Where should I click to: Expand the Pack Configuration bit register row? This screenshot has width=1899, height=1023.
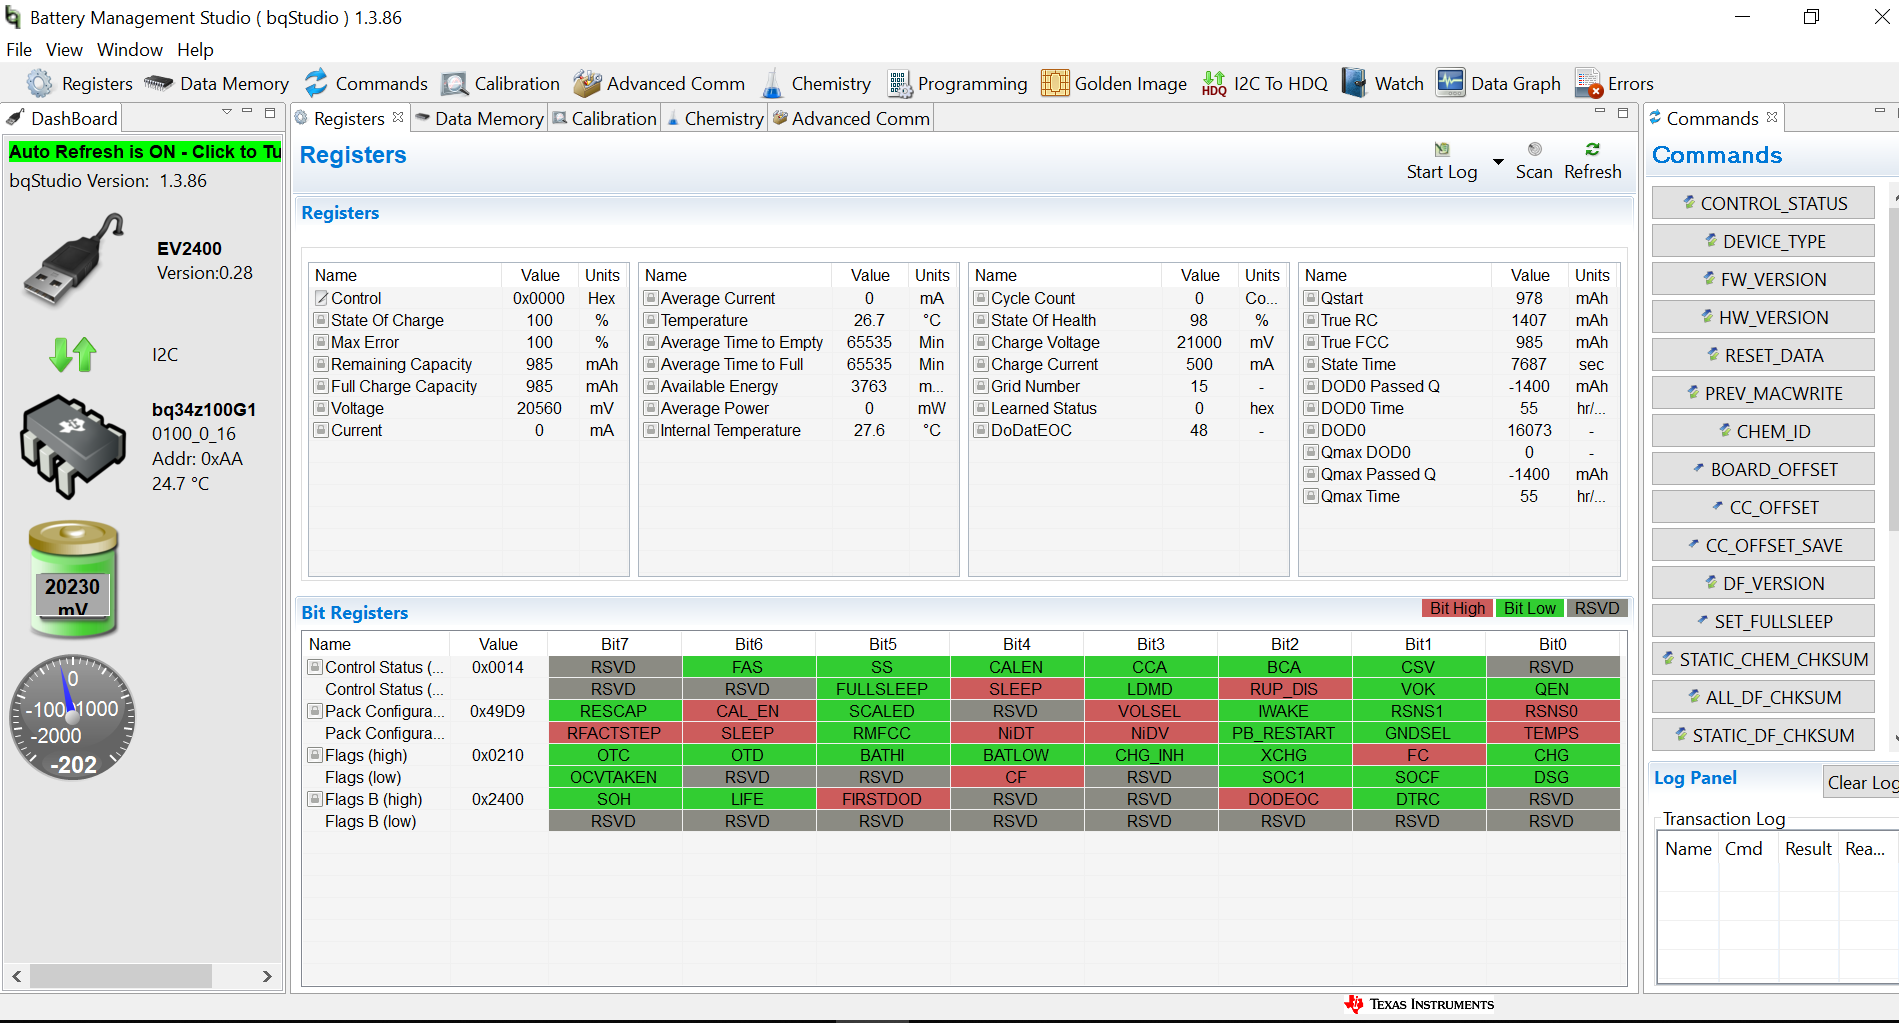[x=315, y=711]
